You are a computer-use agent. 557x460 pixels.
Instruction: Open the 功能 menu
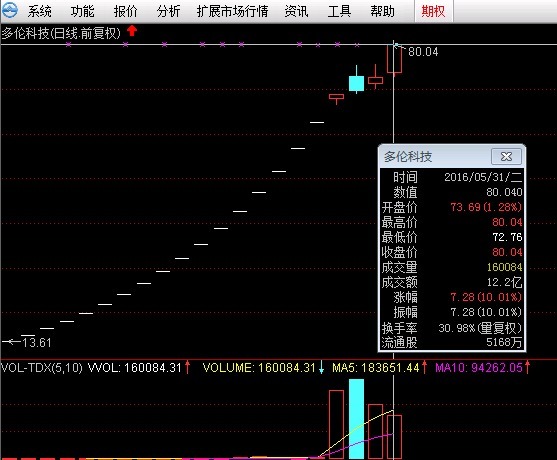[82, 11]
